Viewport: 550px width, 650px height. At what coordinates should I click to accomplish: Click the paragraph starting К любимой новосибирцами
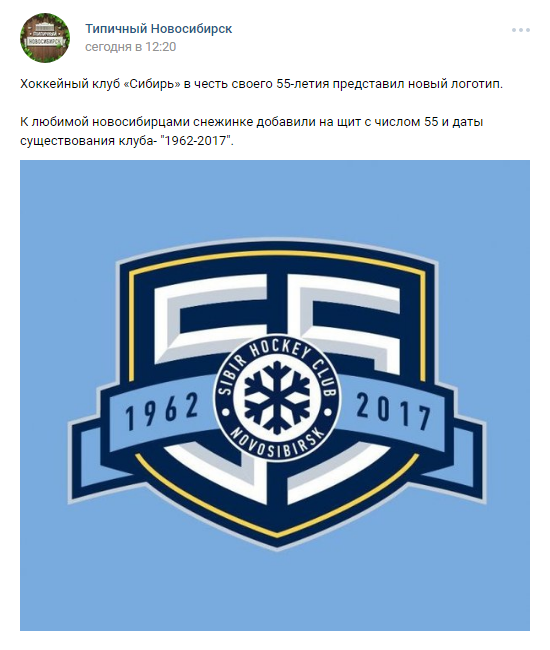click(252, 131)
